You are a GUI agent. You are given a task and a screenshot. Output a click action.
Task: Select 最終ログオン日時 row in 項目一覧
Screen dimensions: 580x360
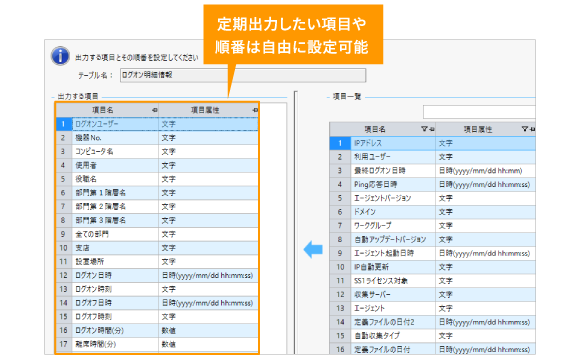pos(432,171)
